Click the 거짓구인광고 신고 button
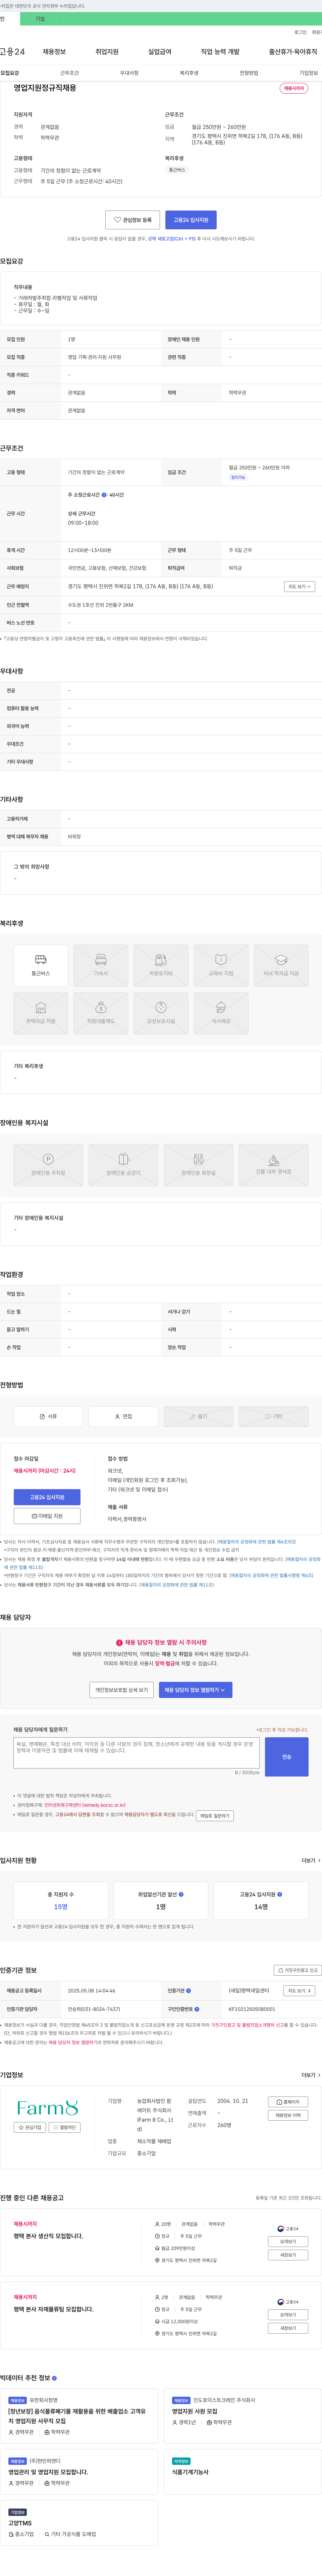Screen dimensions: 322x2576 (298, 1970)
